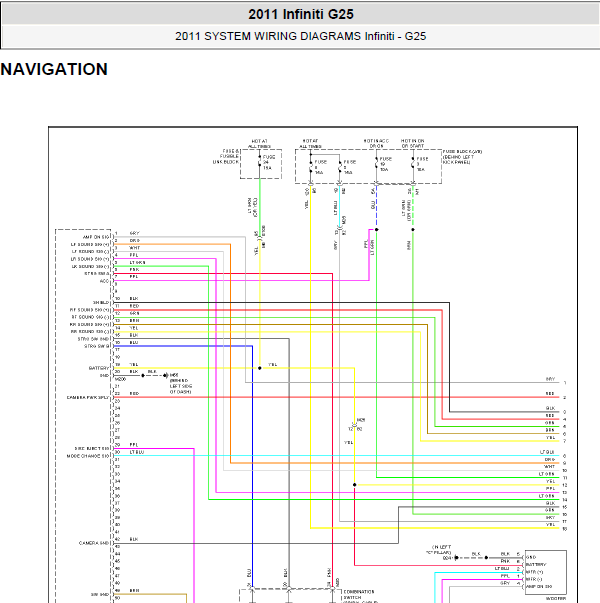Click the 'HOT IN ON OR START' header
Viewport: 600px width, 603px height.
[412, 143]
